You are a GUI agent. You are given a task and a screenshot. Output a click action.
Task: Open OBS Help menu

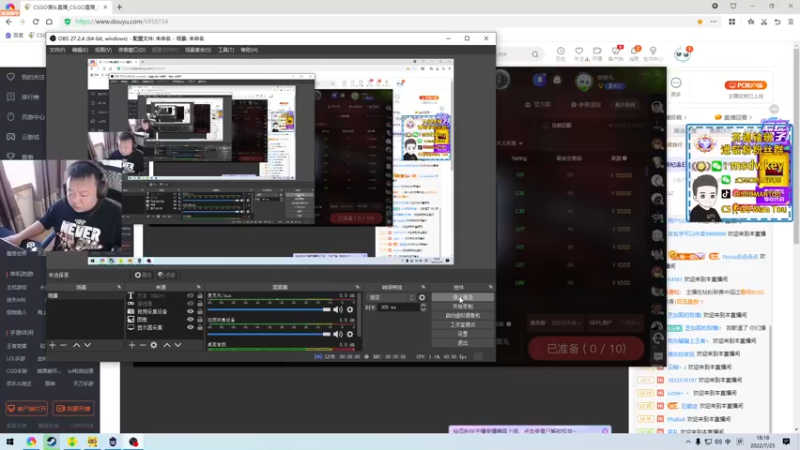249,50
